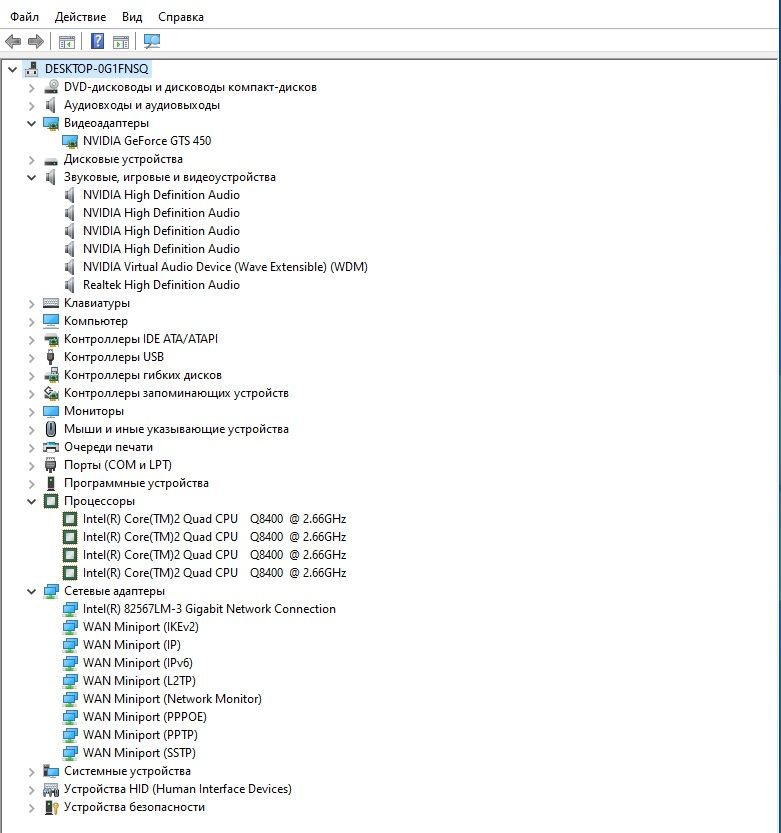Viewport: 781px width, 833px height.
Task: Click the Back arrow toolbar icon
Action: (13, 41)
